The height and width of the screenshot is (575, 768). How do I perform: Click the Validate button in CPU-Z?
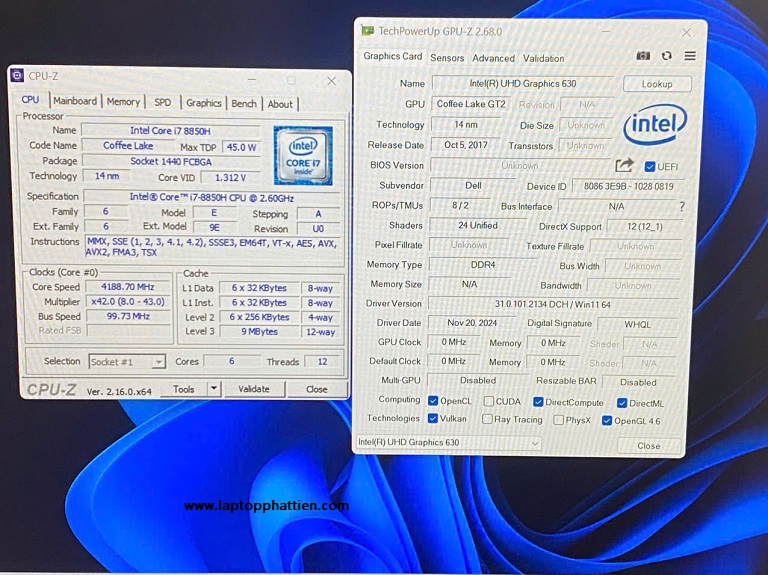pos(254,389)
